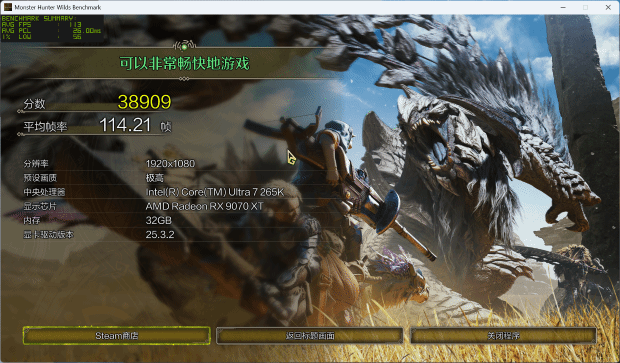Click the AVG FPS line in the overlay
This screenshot has width=620, height=363.
pos(42,24)
